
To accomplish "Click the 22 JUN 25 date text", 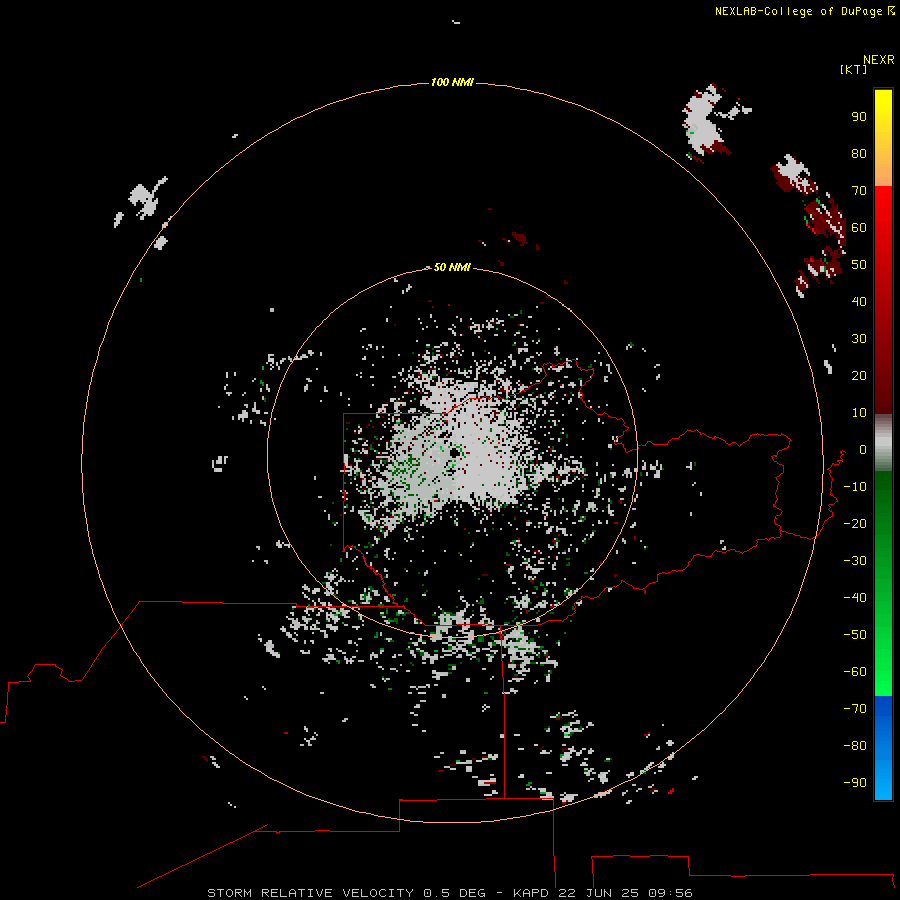I will pos(598,893).
